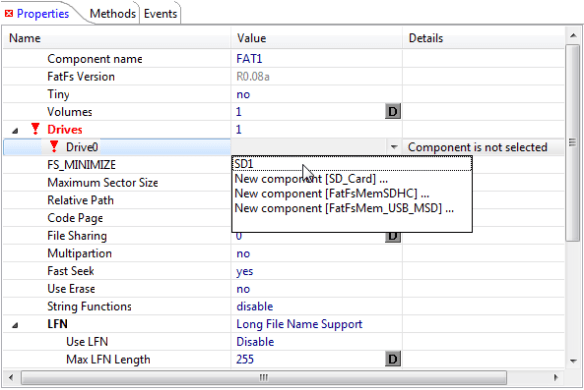Image resolution: width=584 pixels, height=390 pixels.
Task: Click the red error icon beside Drive0
Action: point(54,147)
